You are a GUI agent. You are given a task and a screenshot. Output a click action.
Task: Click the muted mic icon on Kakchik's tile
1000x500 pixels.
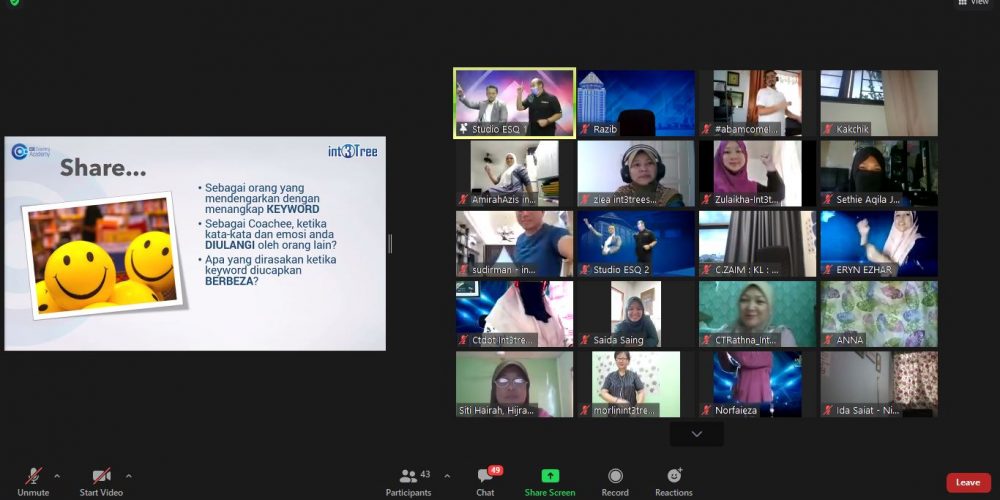[828, 129]
